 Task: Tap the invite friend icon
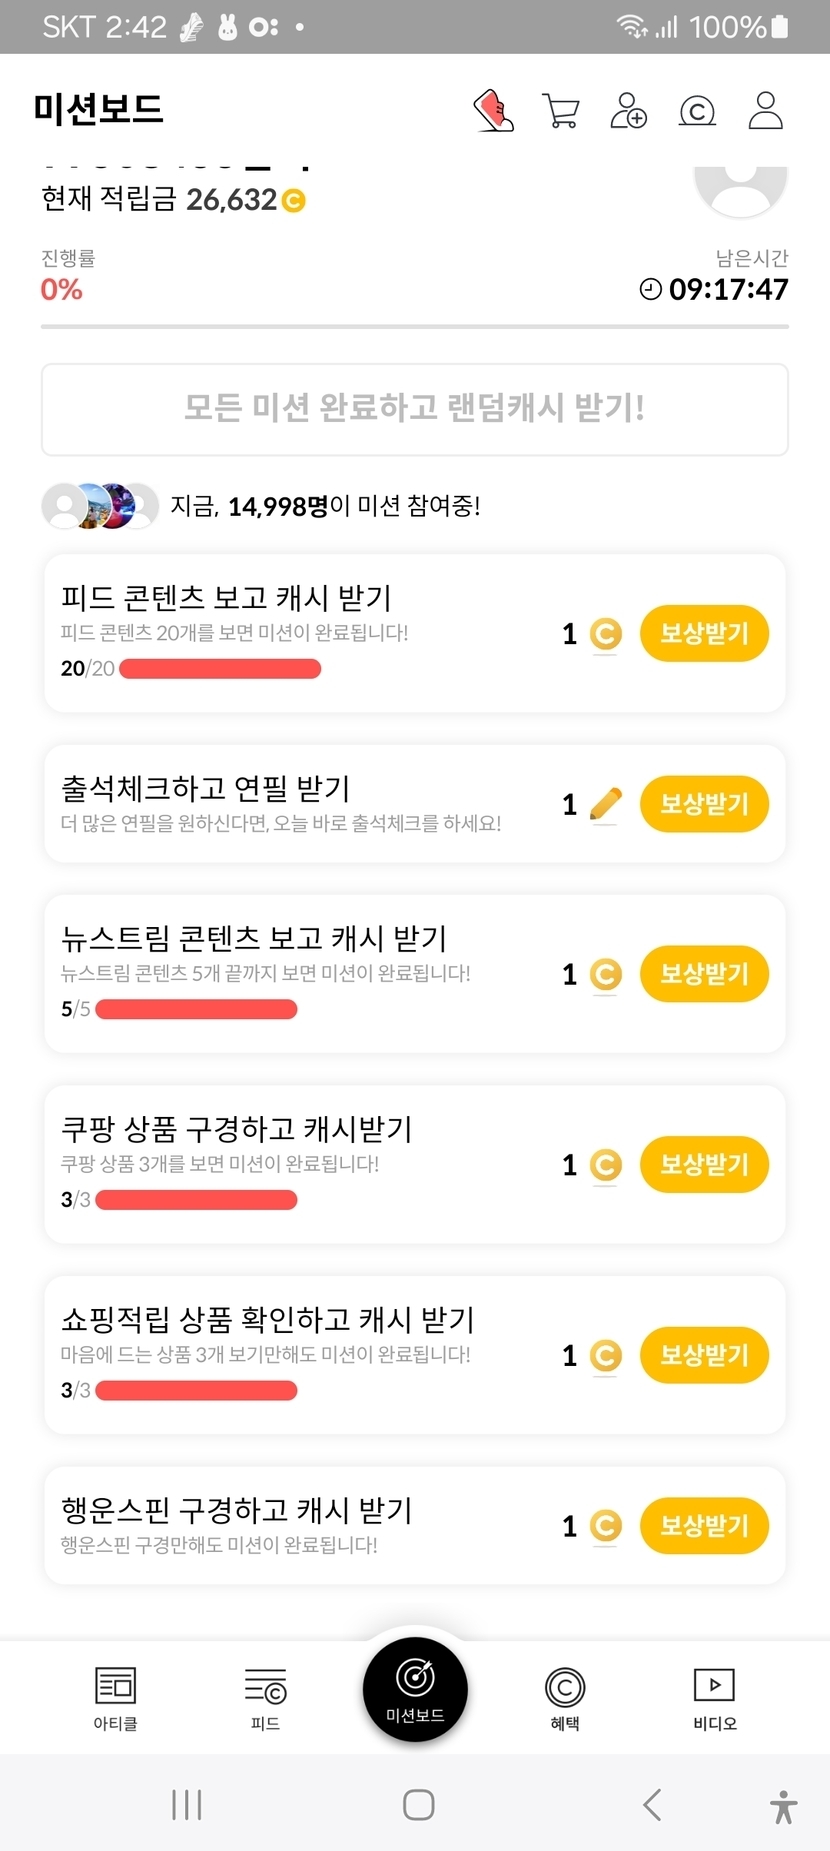[x=628, y=110]
